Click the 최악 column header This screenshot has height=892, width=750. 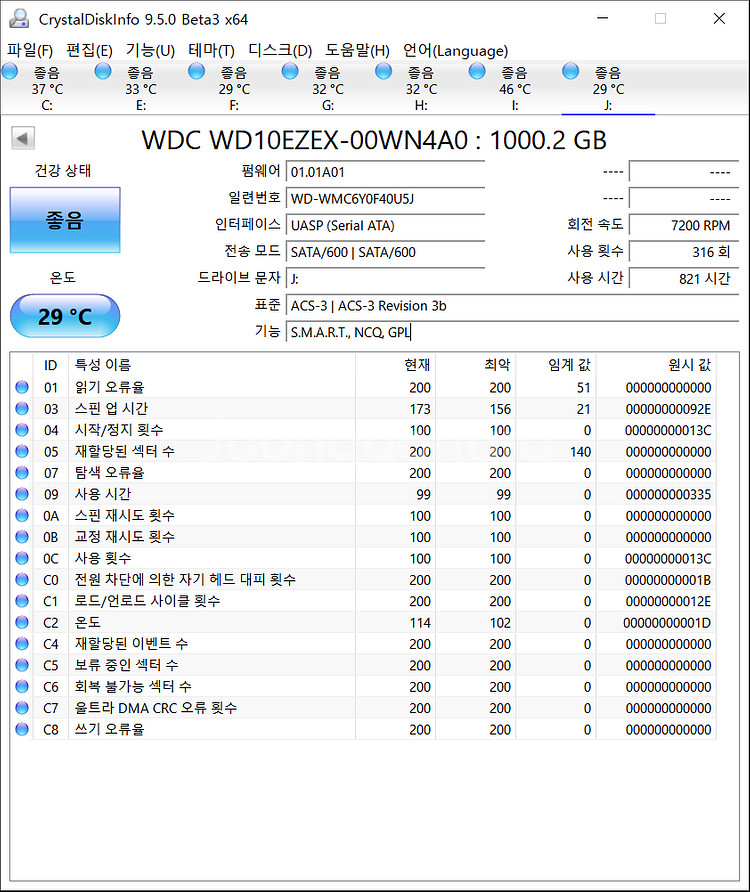pos(476,365)
